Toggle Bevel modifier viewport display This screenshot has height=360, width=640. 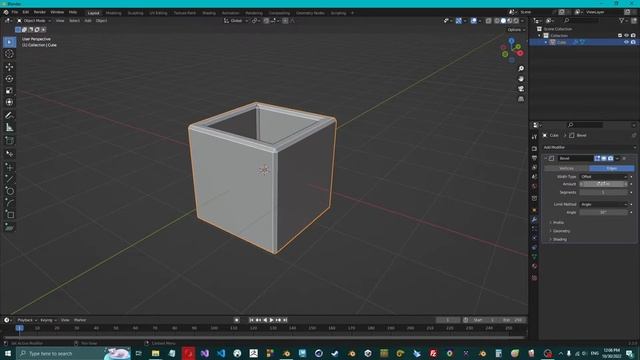click(604, 158)
